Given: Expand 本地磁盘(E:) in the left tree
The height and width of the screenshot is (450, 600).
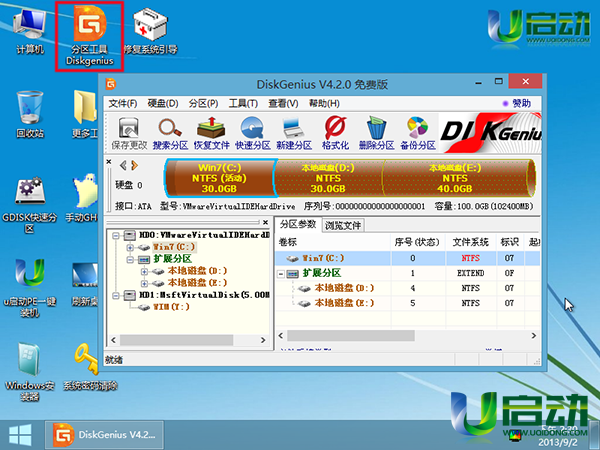Looking at the screenshot, I should 144,284.
